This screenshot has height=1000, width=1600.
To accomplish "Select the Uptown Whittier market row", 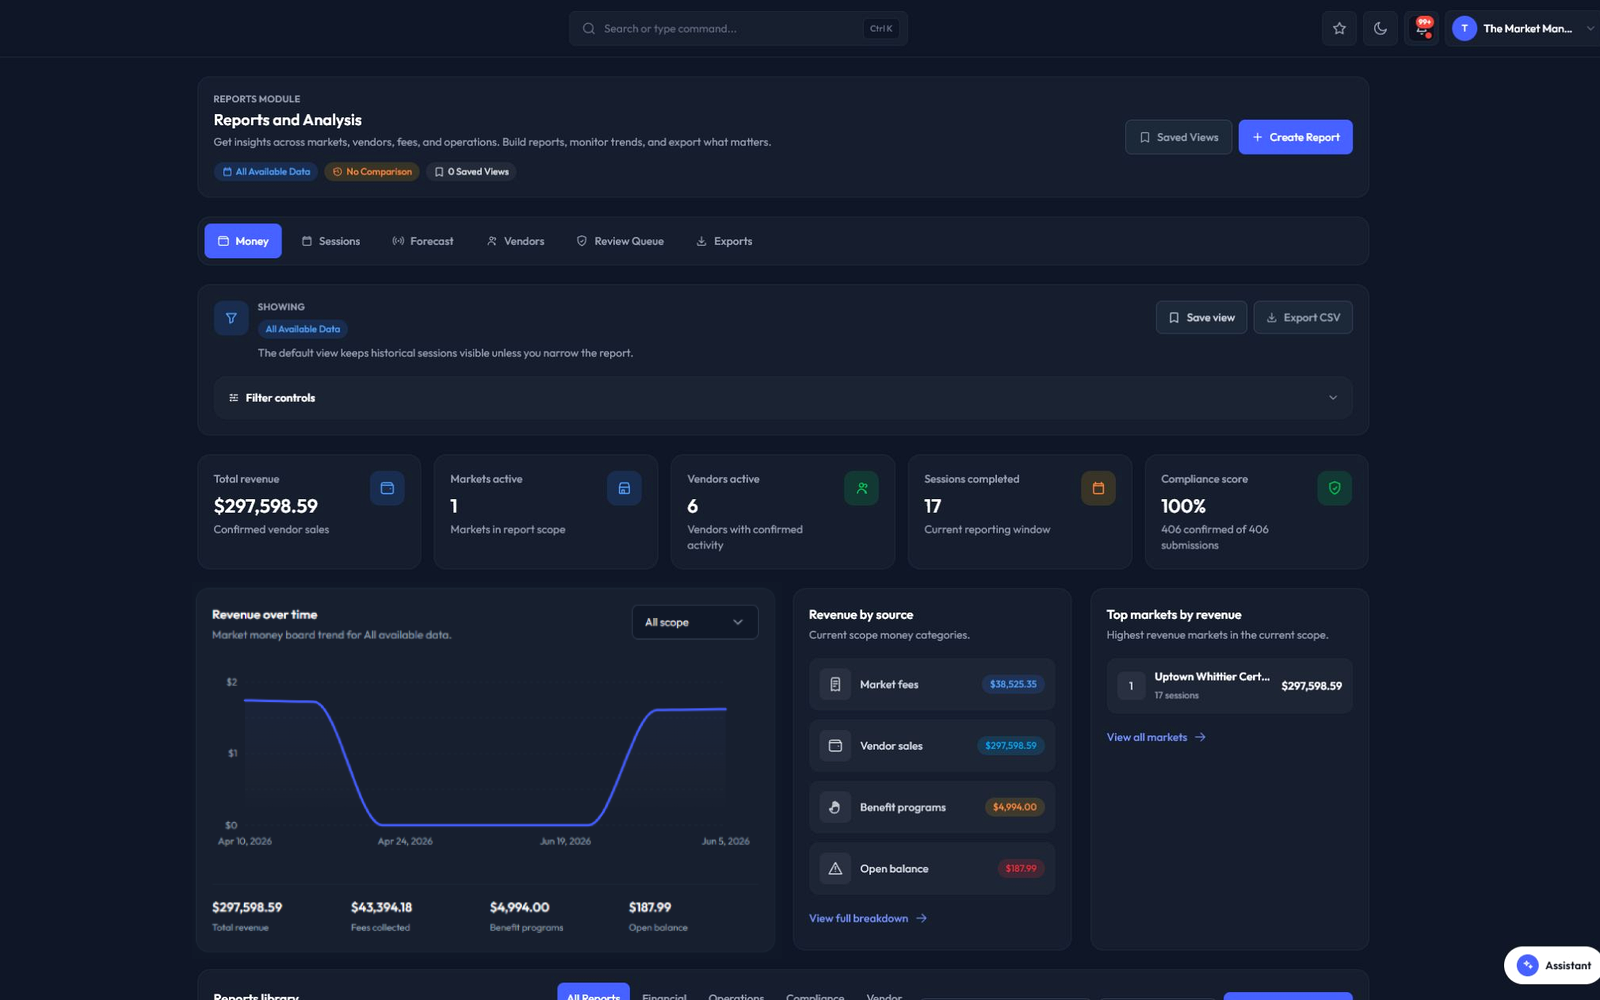I will pyautogui.click(x=1230, y=686).
